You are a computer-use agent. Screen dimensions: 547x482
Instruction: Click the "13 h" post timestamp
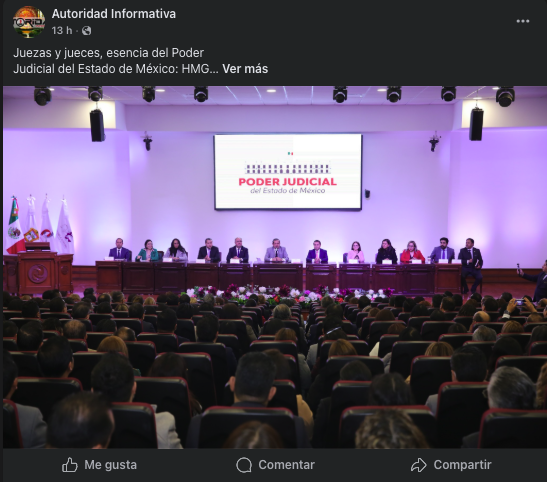(x=62, y=31)
